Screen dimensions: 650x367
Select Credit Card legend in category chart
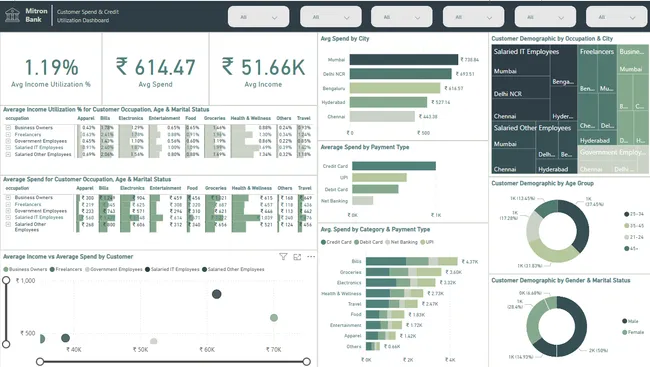tap(335, 242)
